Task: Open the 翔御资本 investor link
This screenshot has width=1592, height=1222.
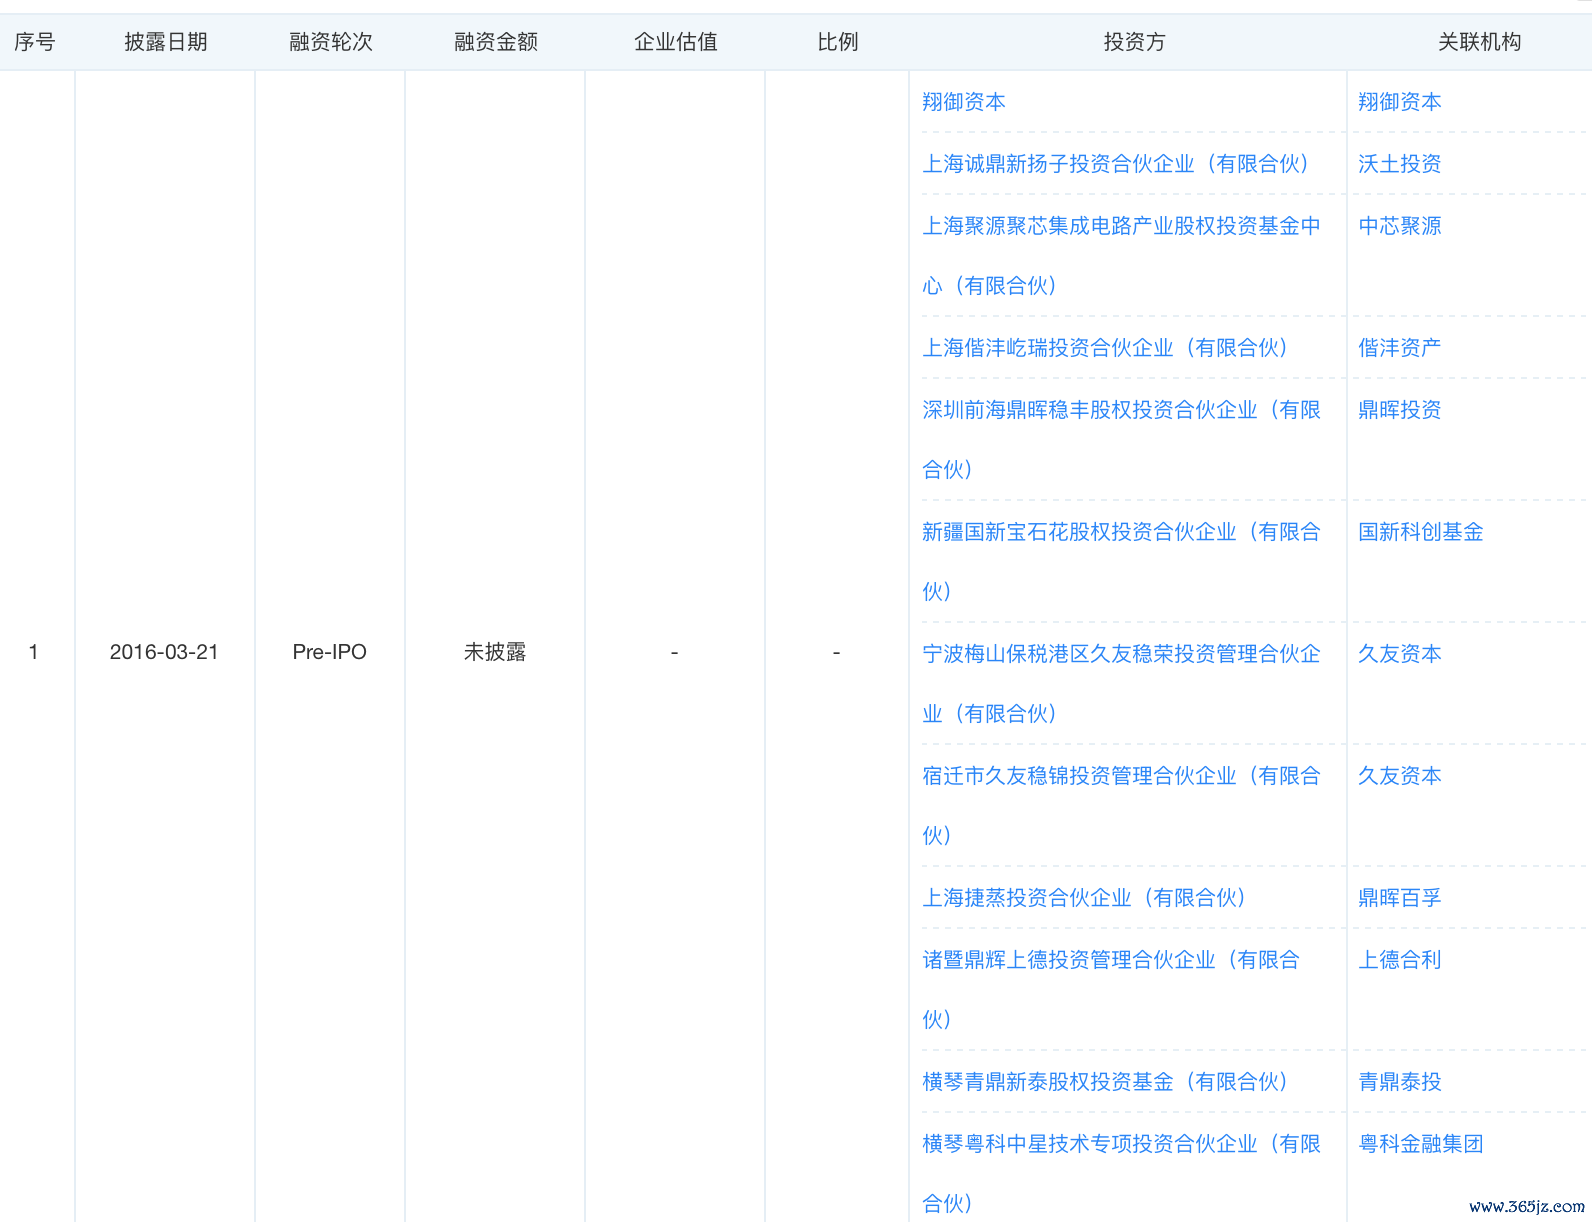Action: point(963,102)
